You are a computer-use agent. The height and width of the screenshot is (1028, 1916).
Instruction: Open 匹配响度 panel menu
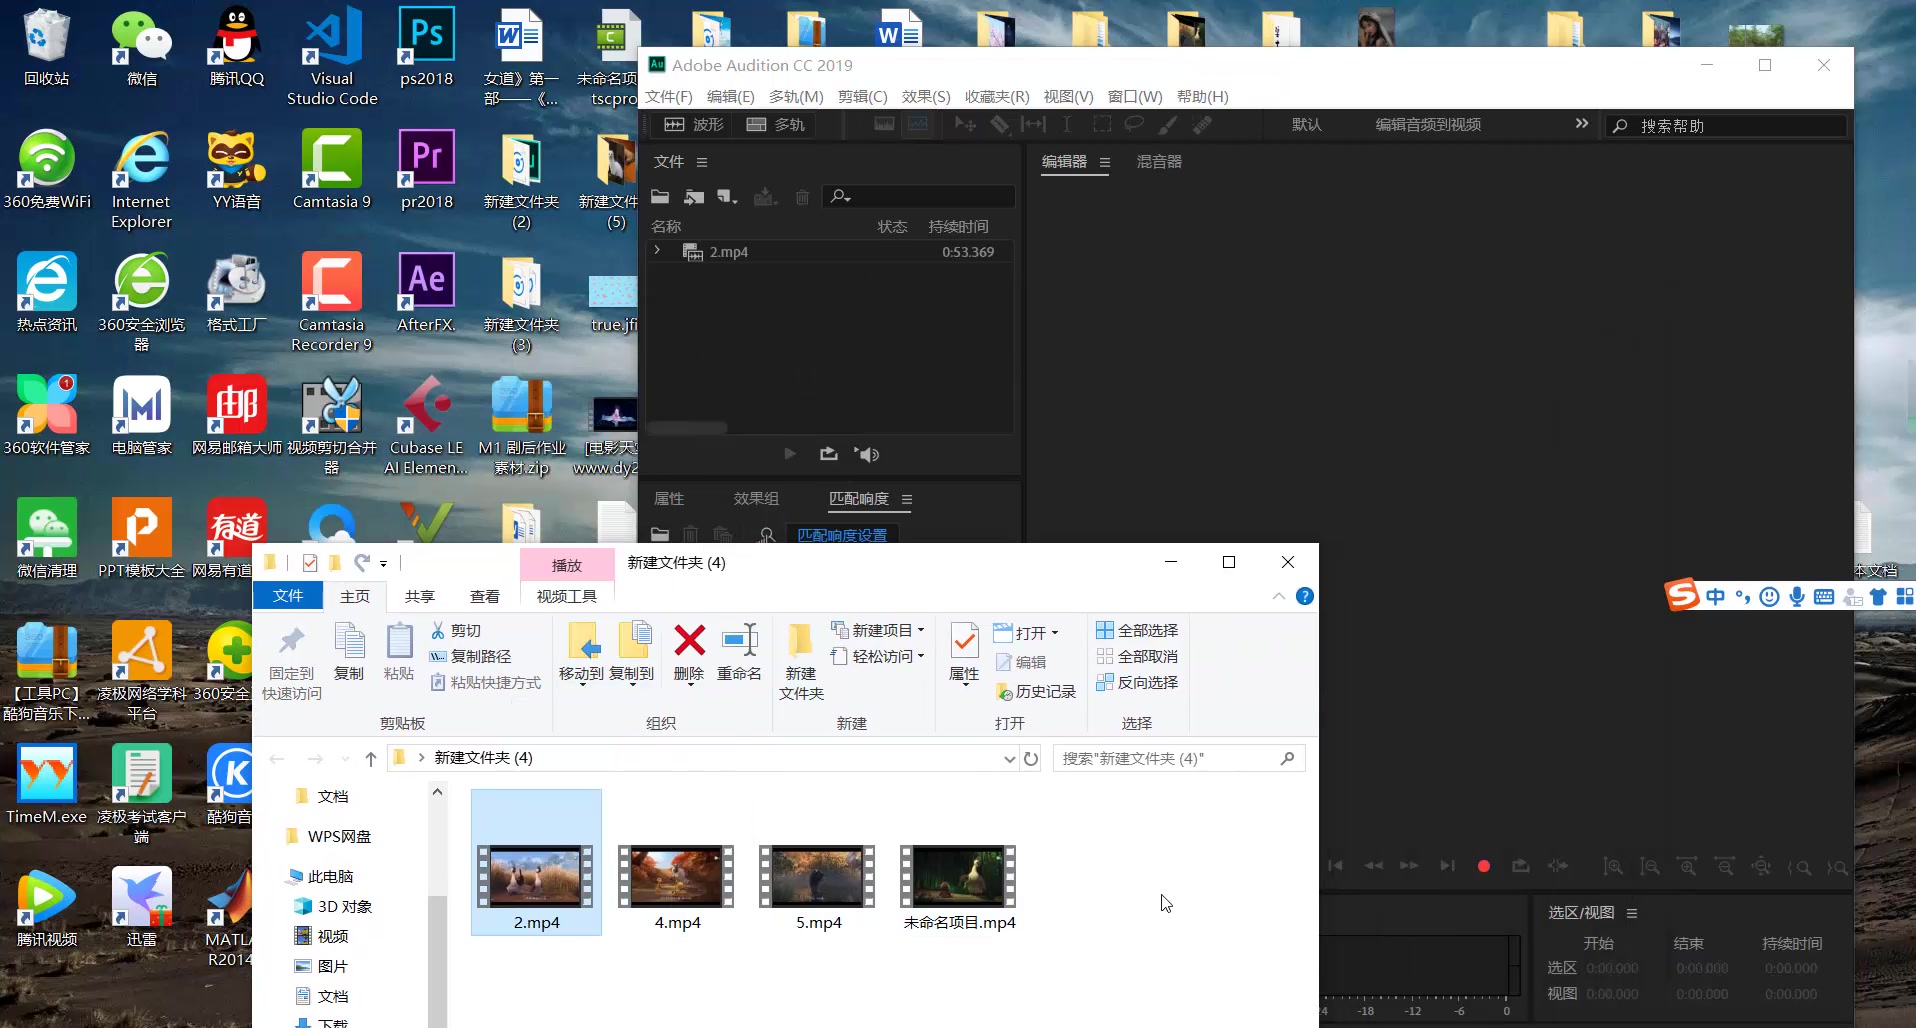[x=907, y=499]
